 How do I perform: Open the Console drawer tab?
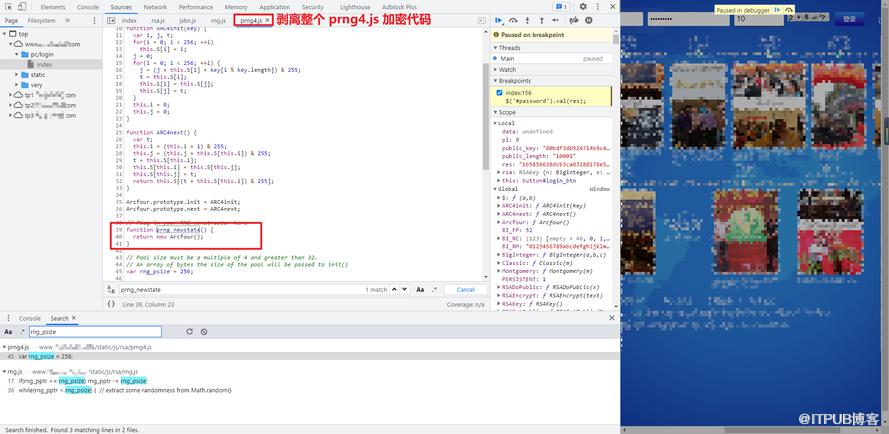(29, 318)
